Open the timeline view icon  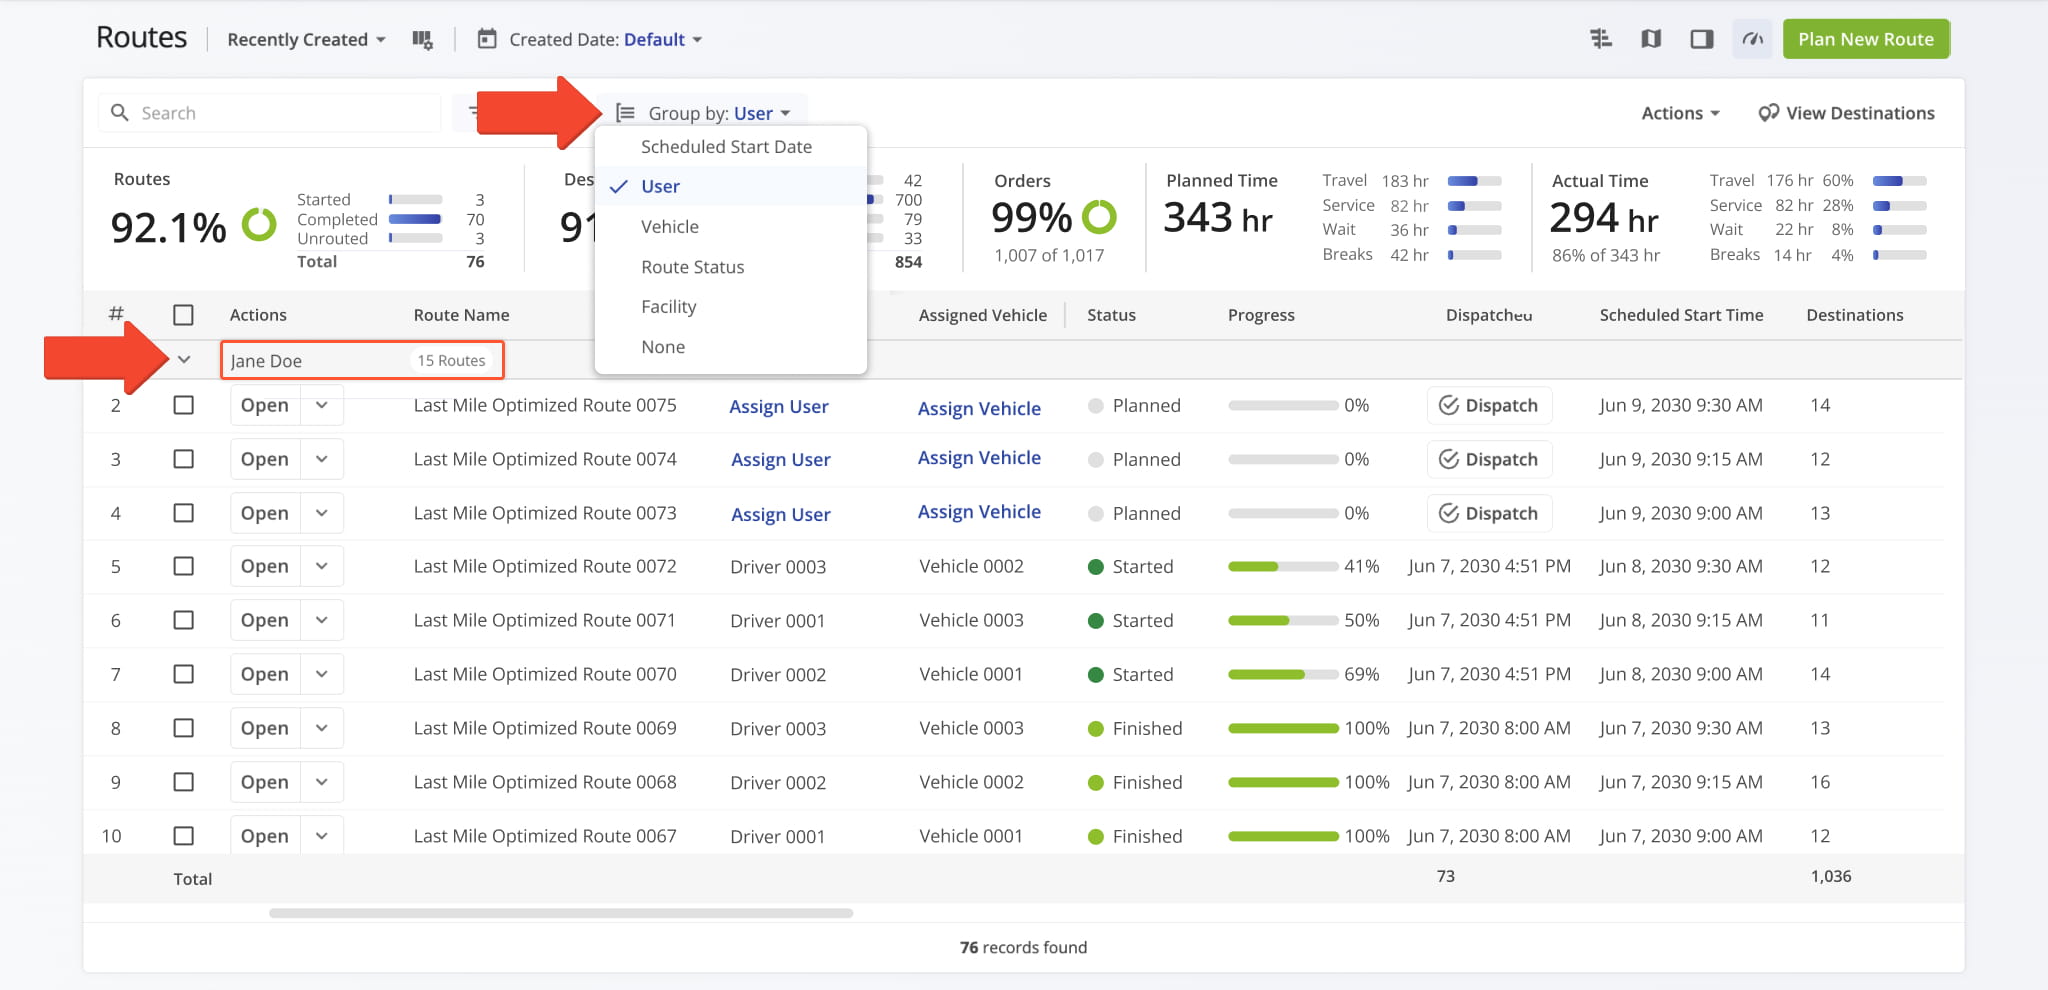[x=1601, y=39]
